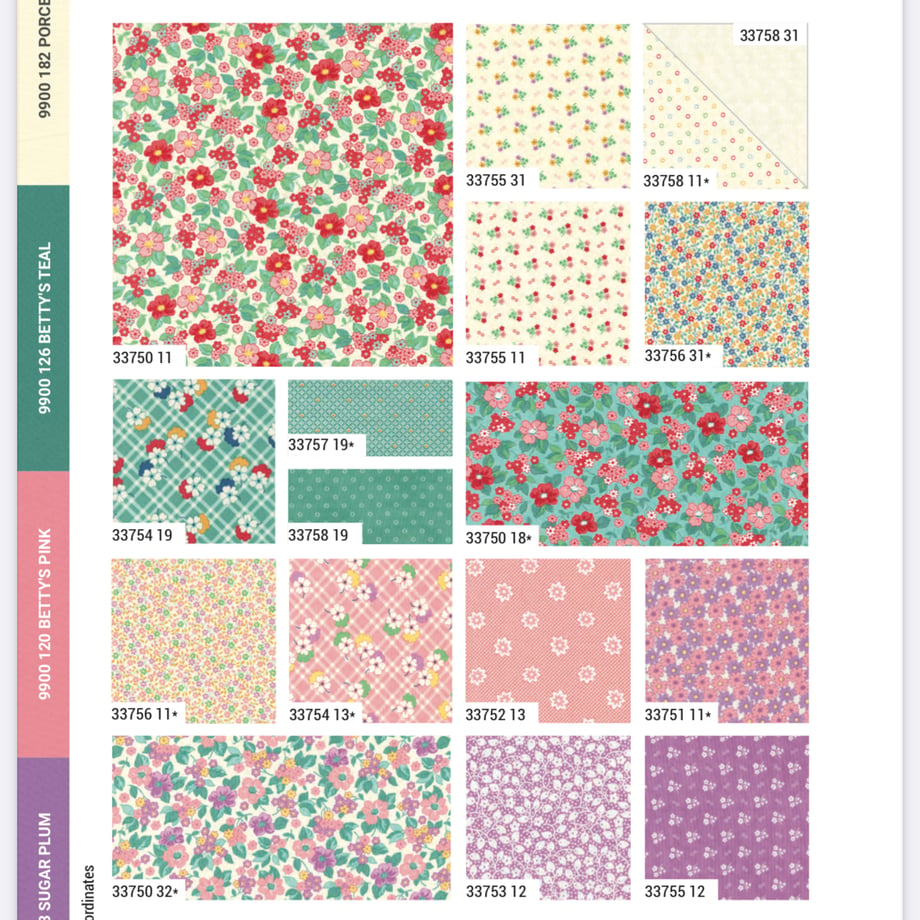Select the large red floral swatch 33750 11
The image size is (920, 920).
282,195
